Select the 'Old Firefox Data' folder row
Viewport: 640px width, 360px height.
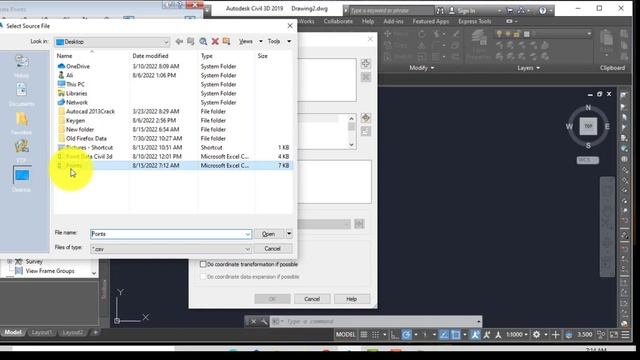click(x=173, y=138)
